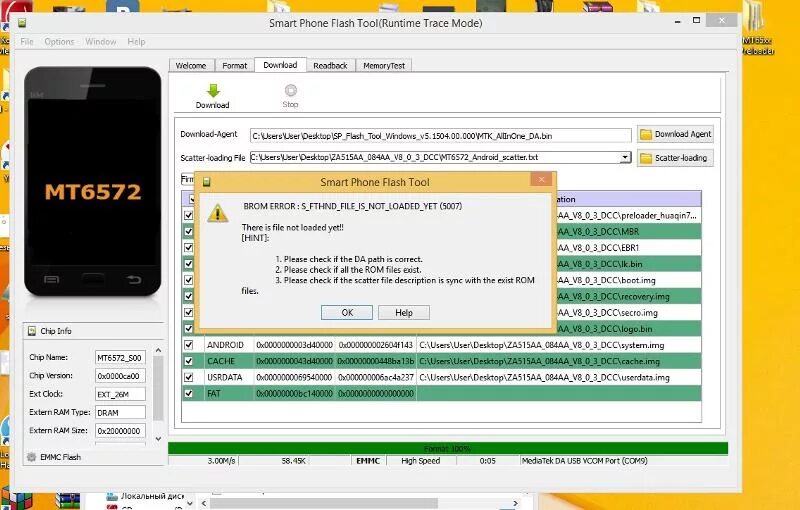The image size is (800, 510).
Task: Toggle the checkbox for the boot.img row
Action: (189, 280)
